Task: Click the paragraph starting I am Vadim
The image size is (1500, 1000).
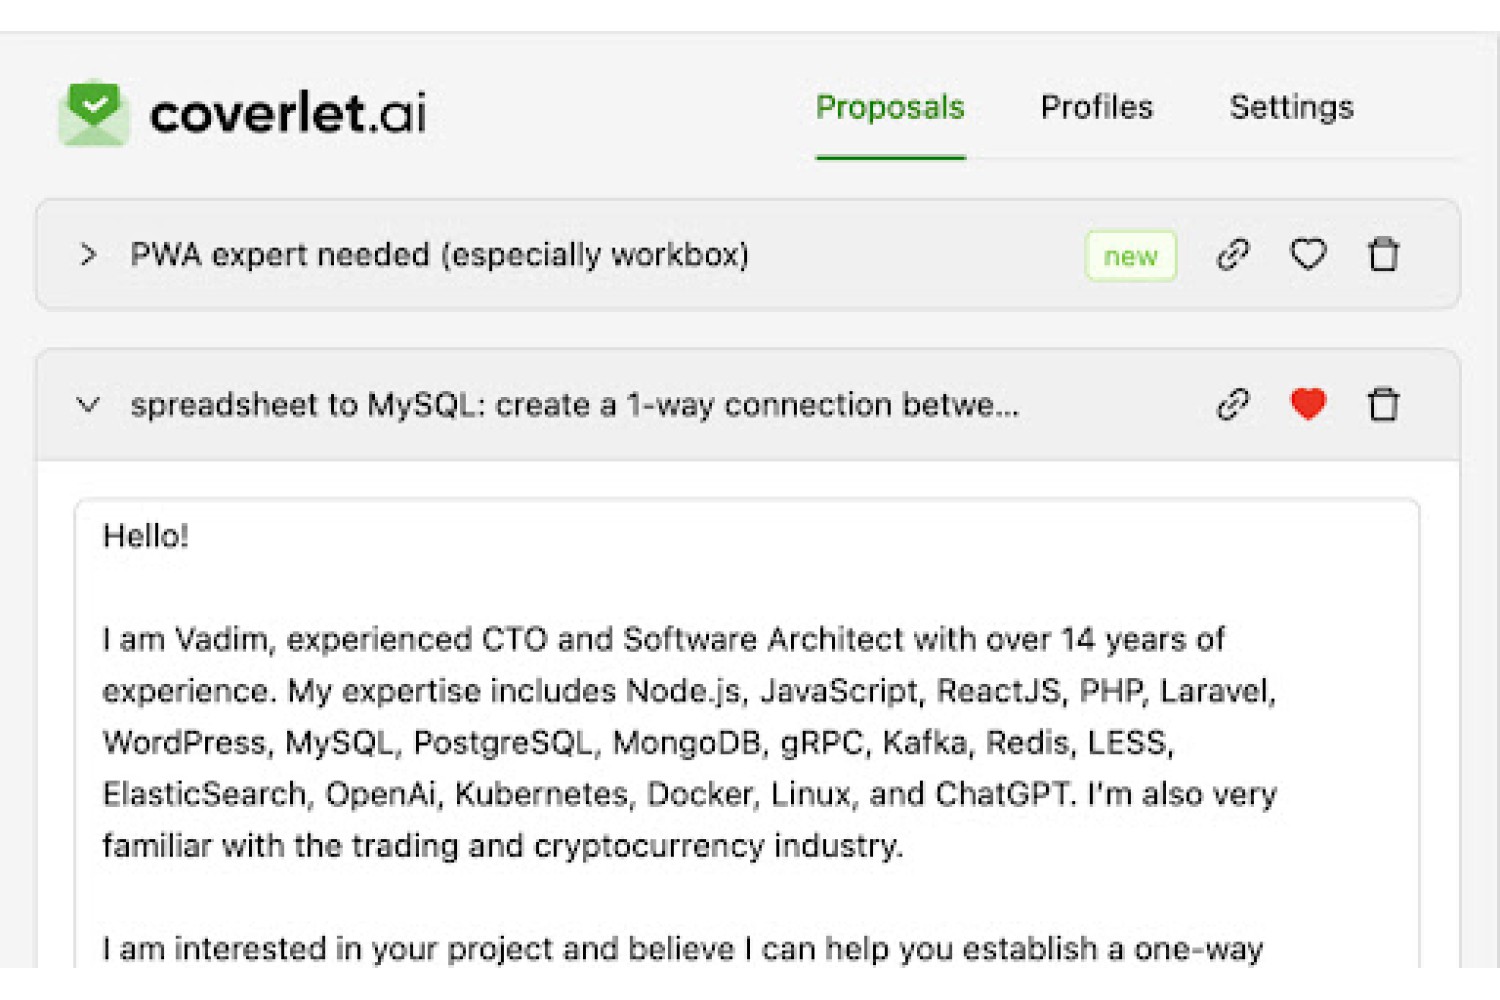Action: click(x=689, y=742)
